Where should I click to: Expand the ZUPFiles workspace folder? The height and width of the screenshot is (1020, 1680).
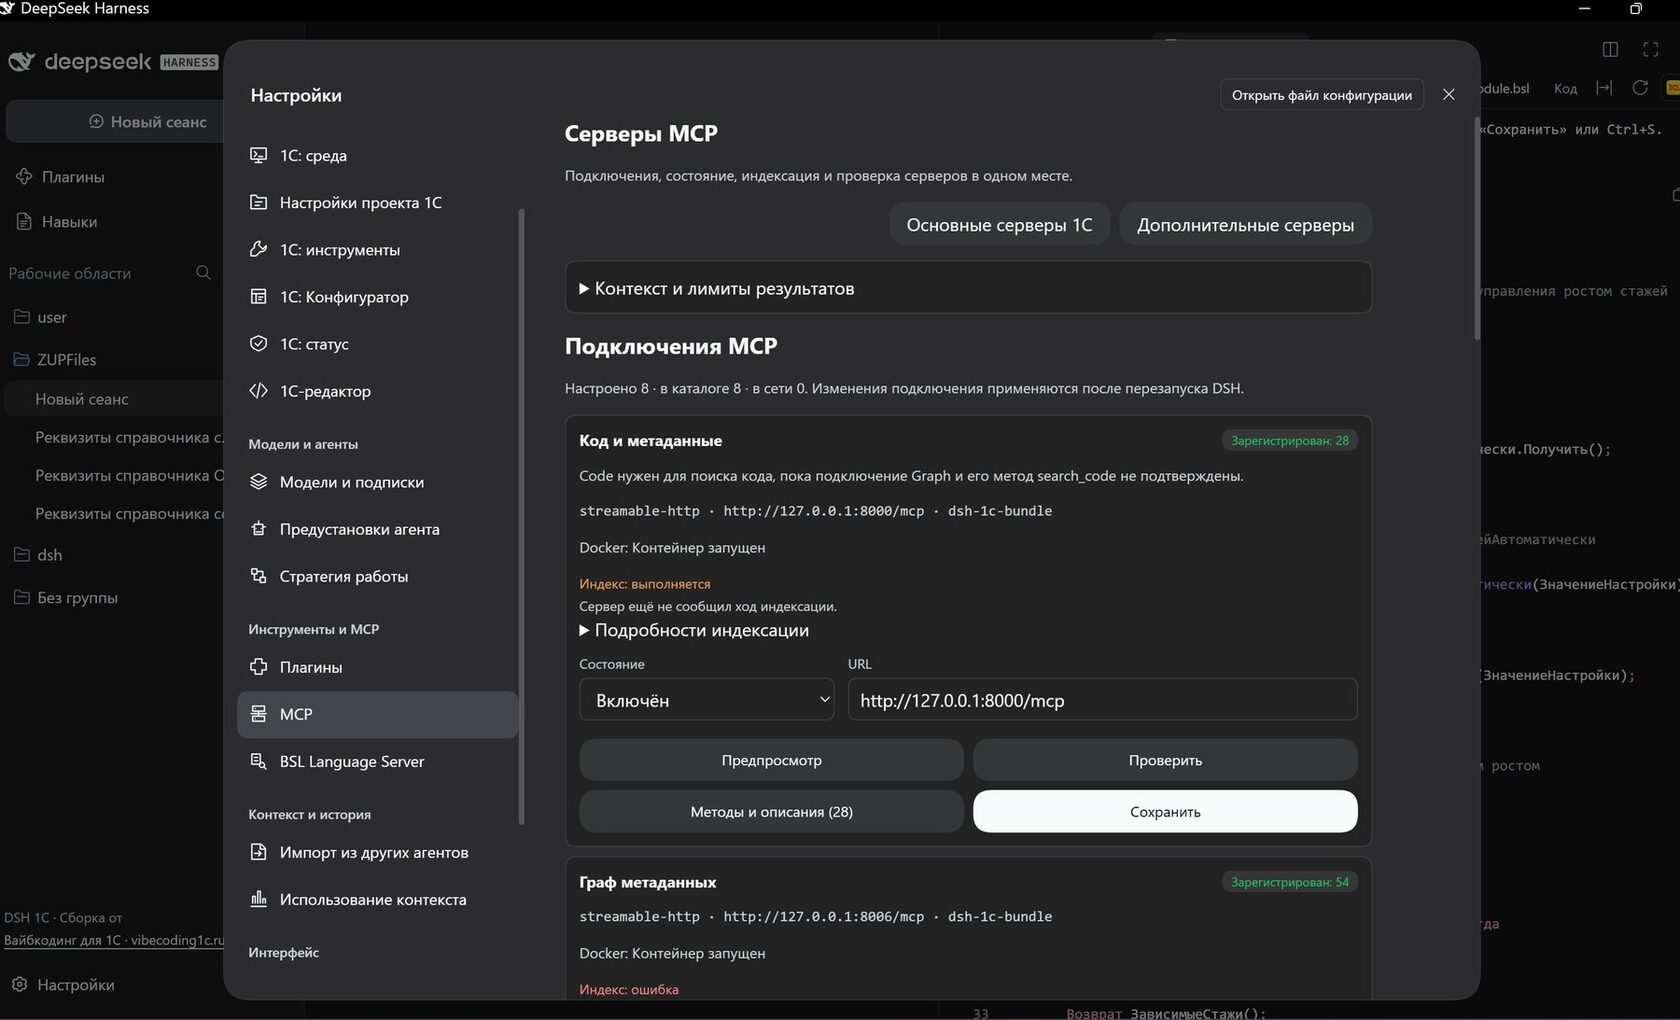point(56,359)
